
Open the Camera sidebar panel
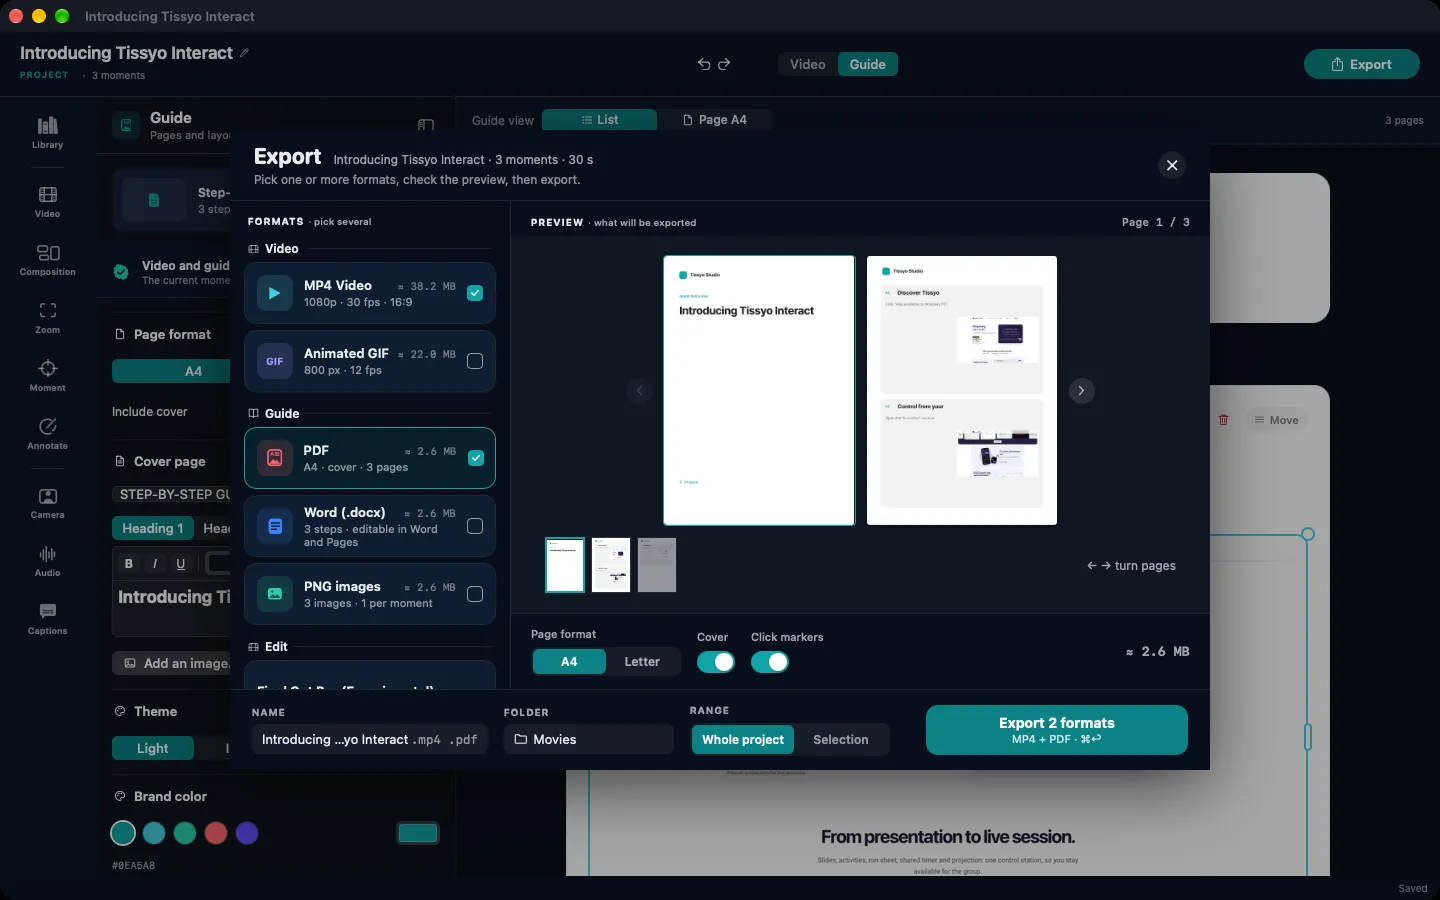[47, 503]
